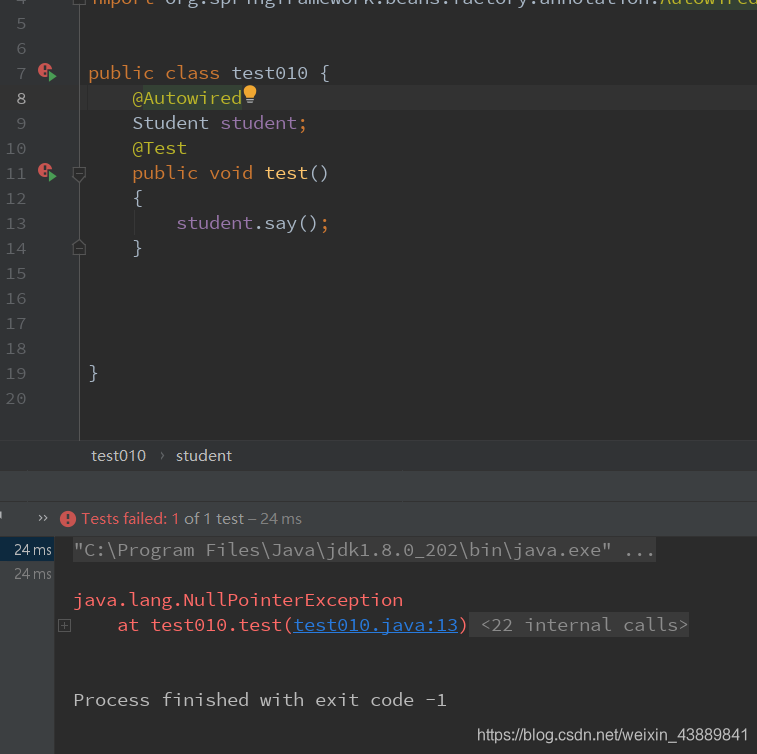Click the java.lang.NullPointerException console line
Screen dimensions: 757x754
click(238, 600)
